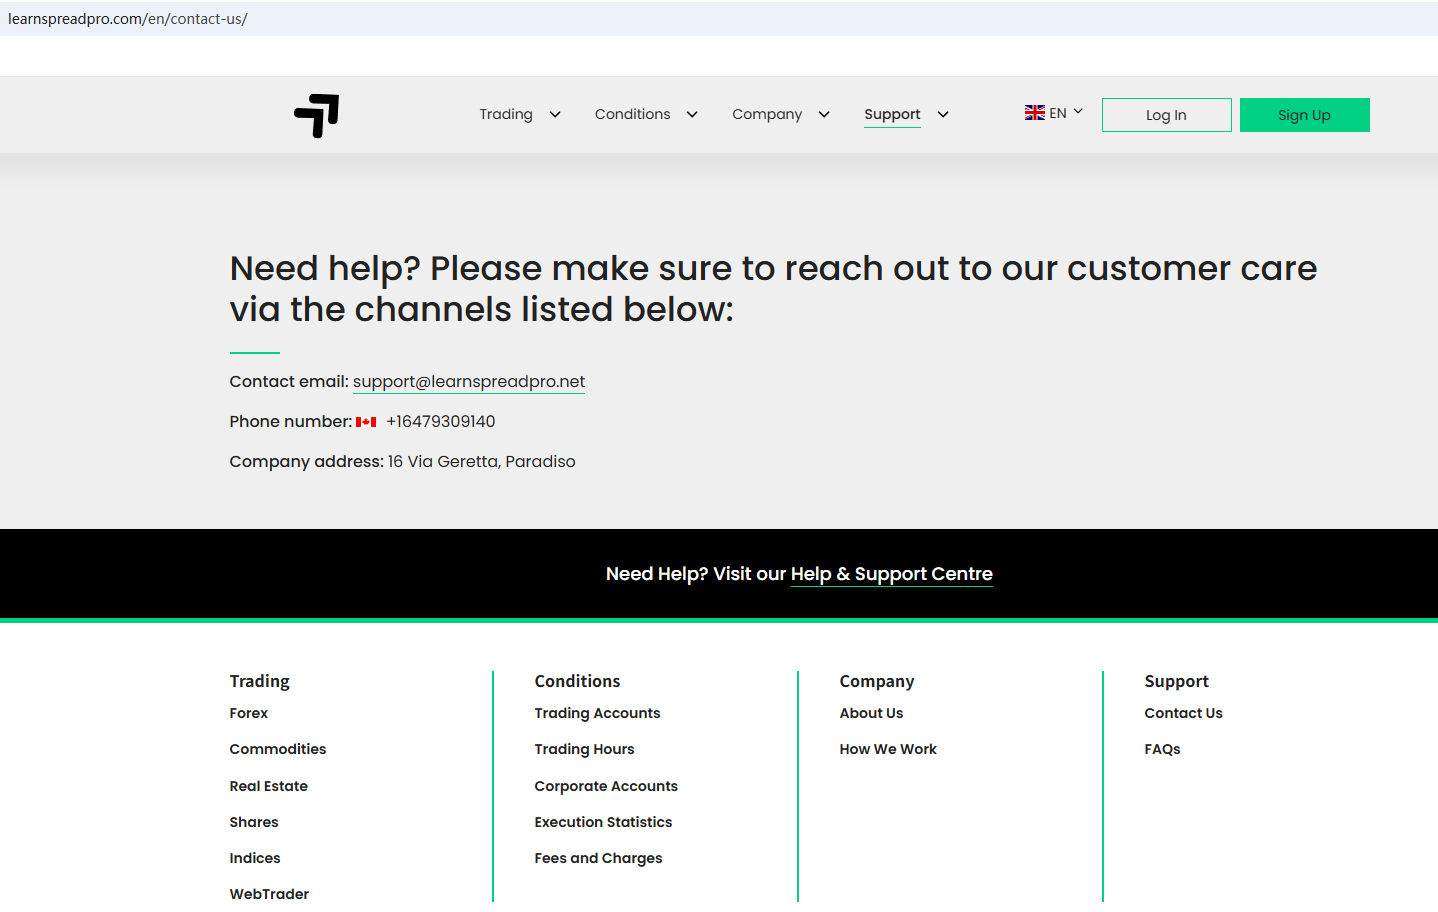Click the support@learnspreadpro.net email link
Screen dimensions: 1438x912
coord(468,381)
